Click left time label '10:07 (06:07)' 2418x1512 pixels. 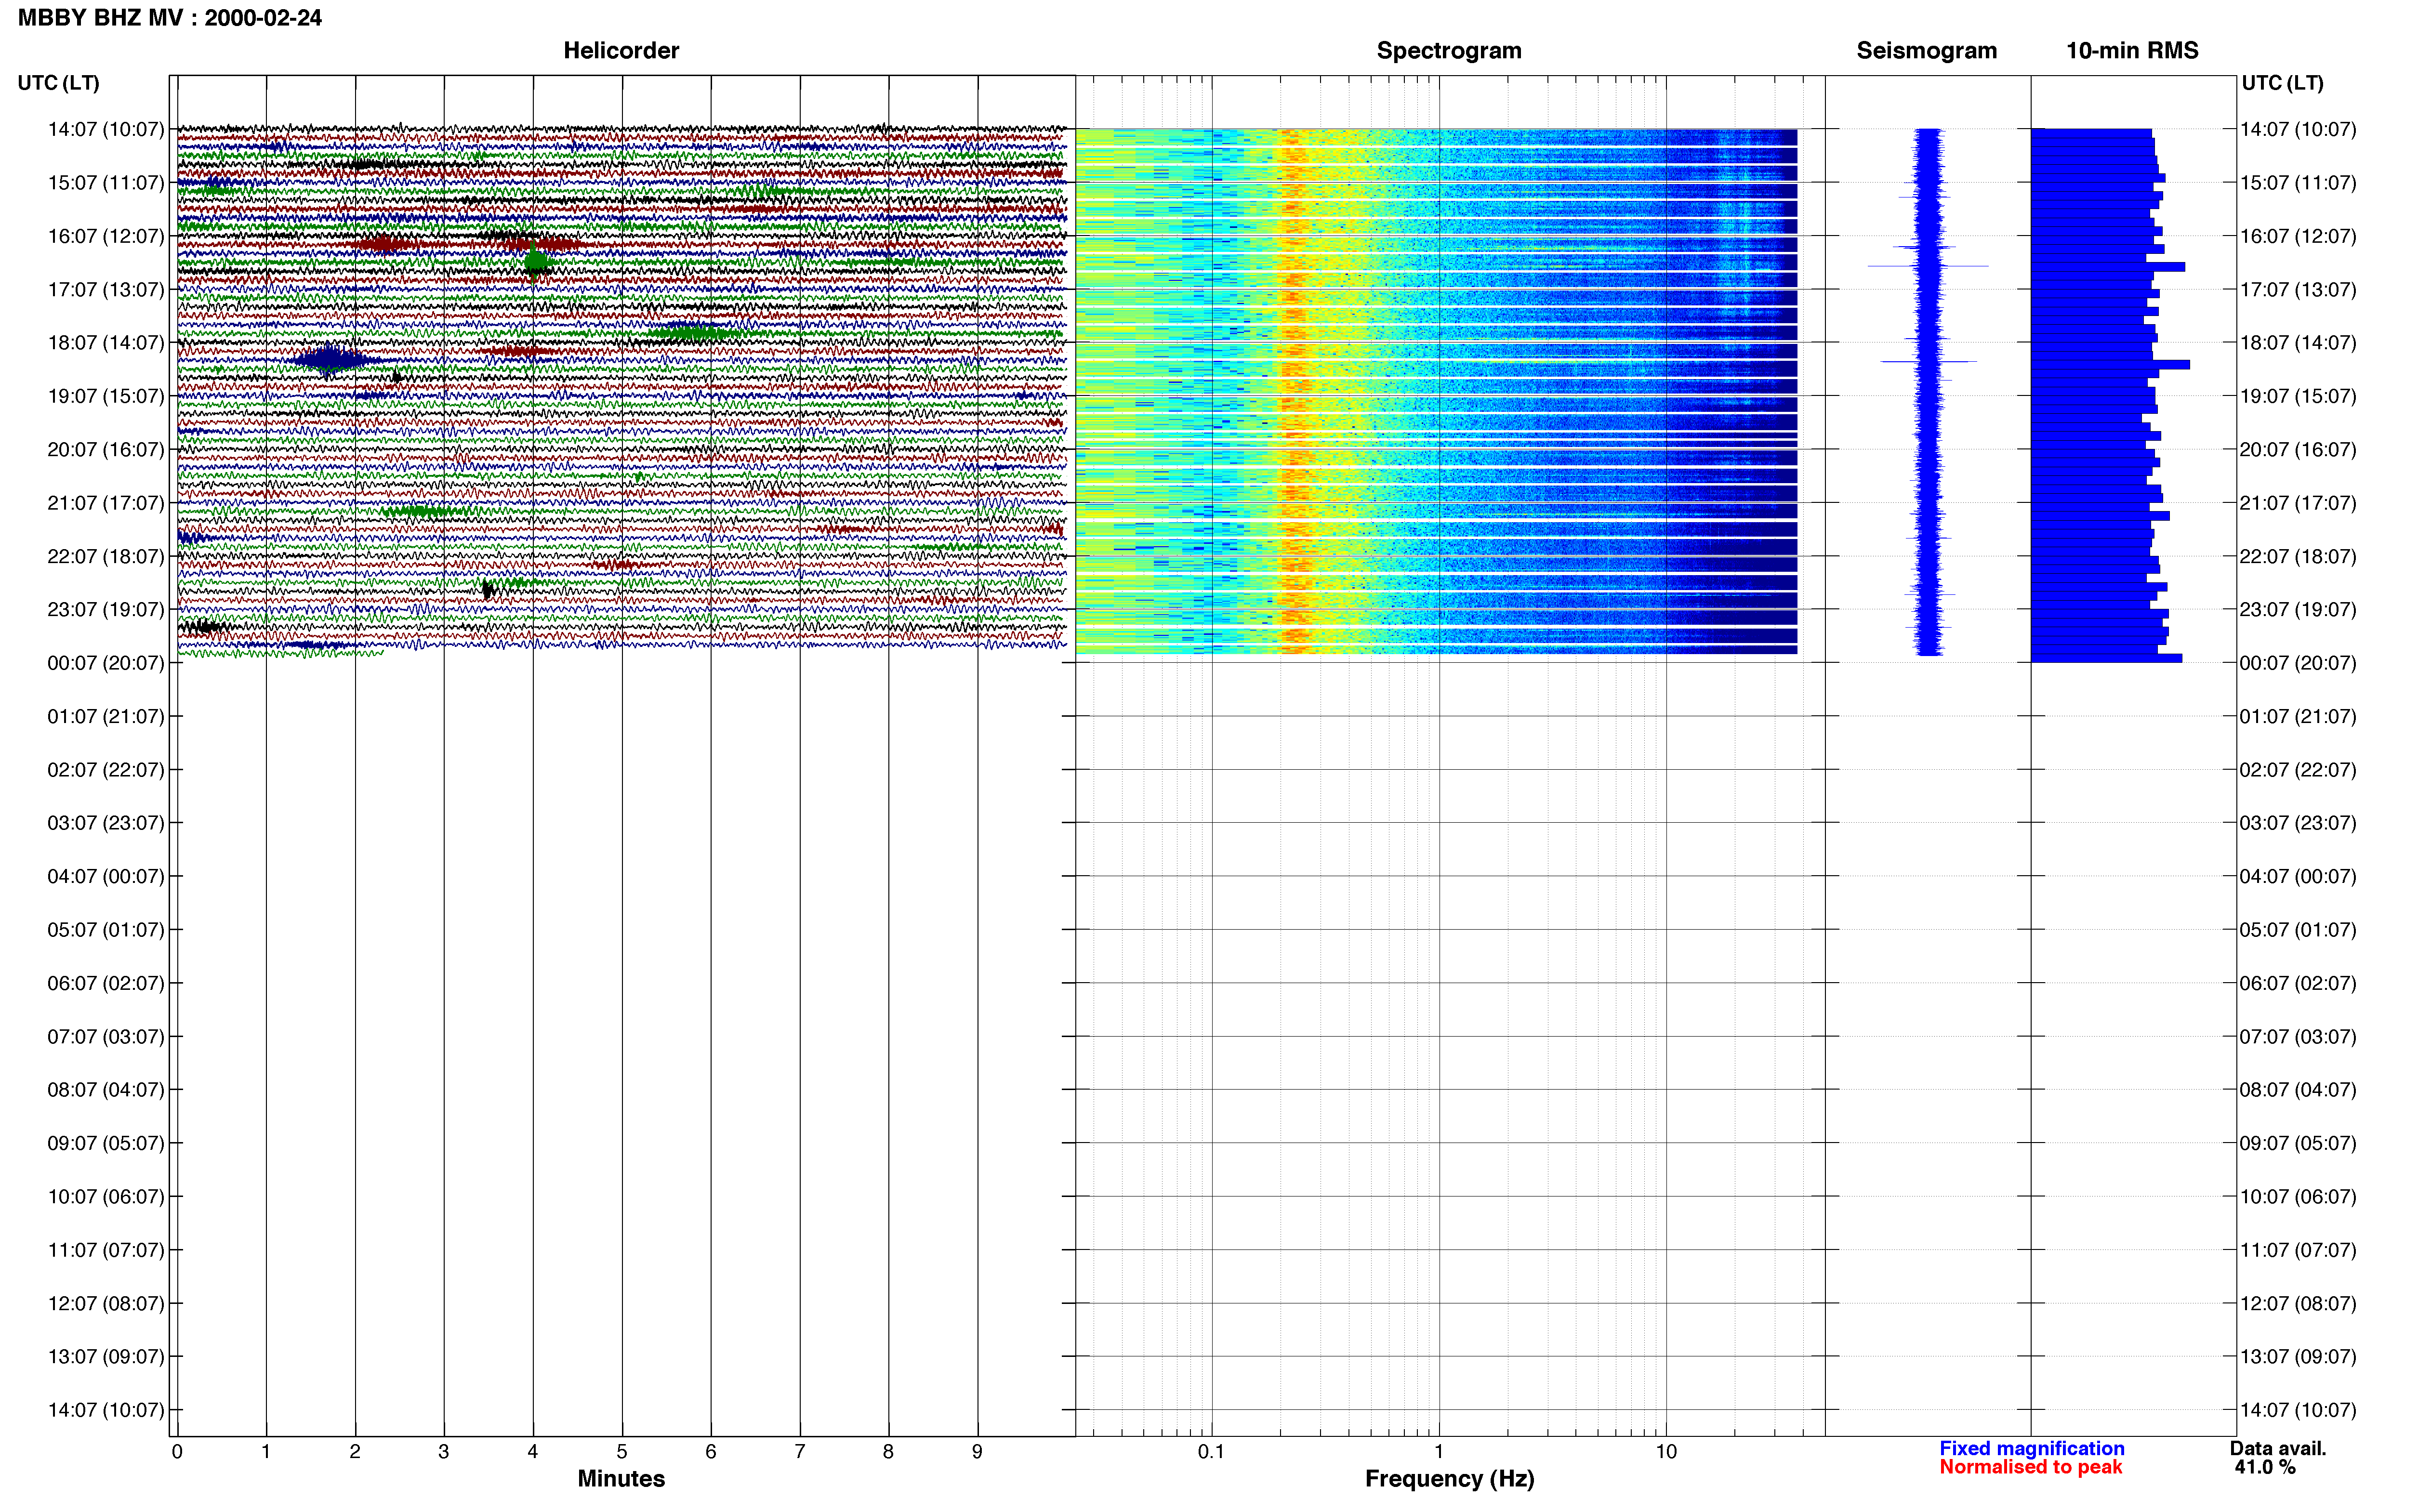point(106,1196)
